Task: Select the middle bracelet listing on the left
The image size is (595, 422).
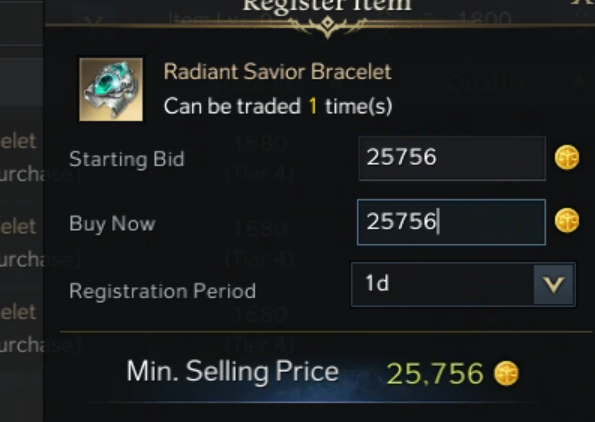Action: coord(21,243)
